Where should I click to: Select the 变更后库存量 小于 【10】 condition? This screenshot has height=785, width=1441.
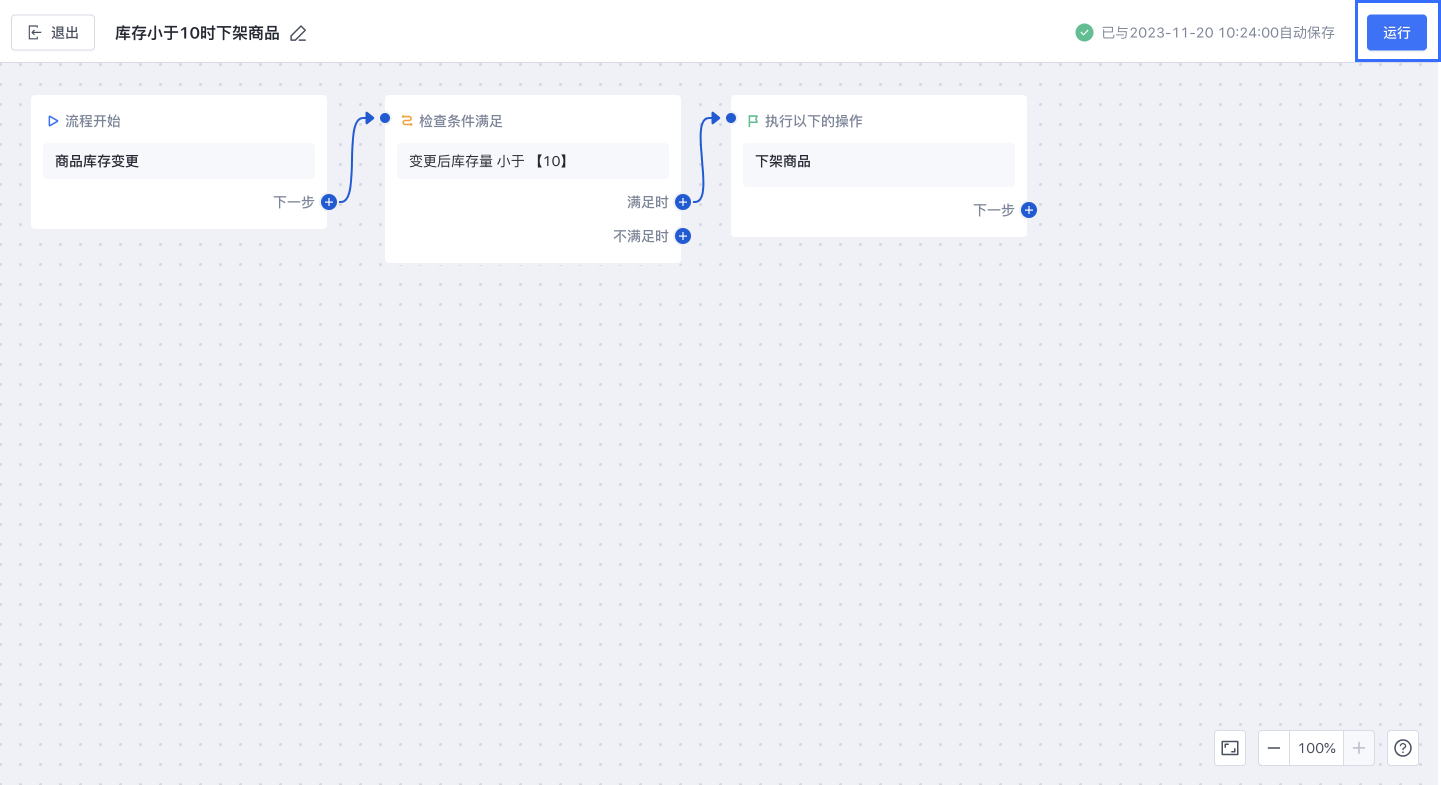tap(533, 161)
